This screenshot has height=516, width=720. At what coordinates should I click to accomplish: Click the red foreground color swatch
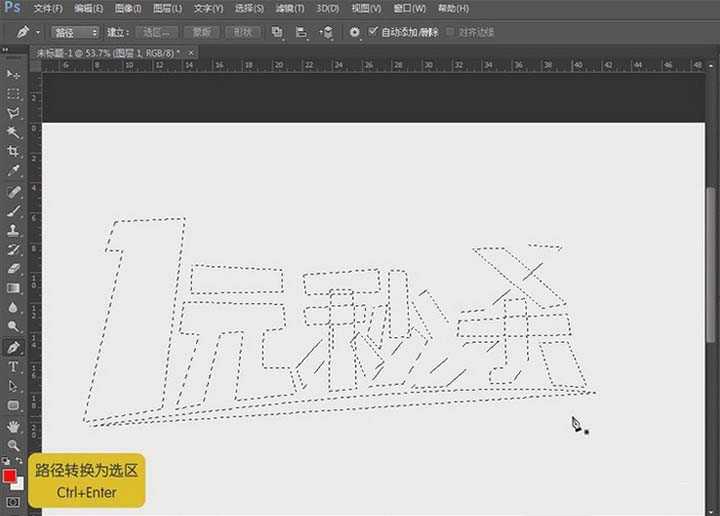coord(10,476)
